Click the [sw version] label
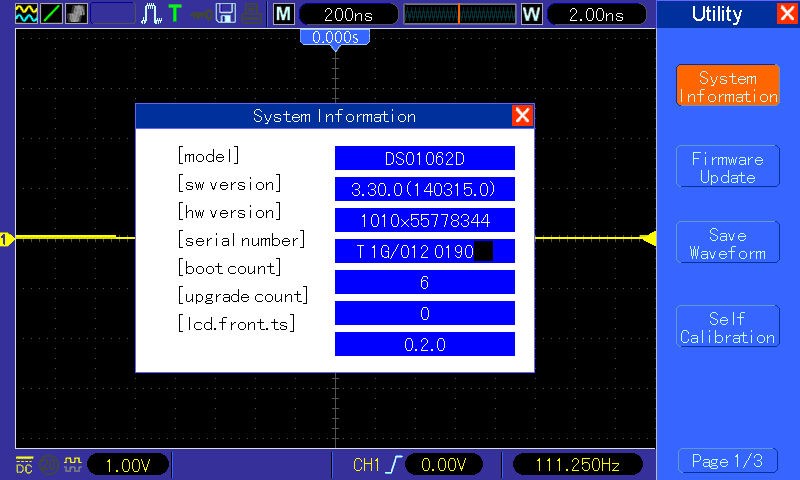The height and width of the screenshot is (480, 800). (x=229, y=184)
